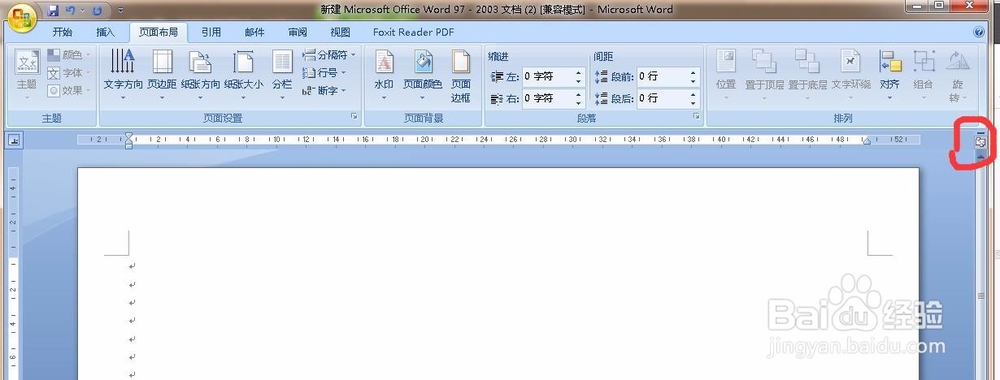Open the 主题 themes gallery

[27, 75]
